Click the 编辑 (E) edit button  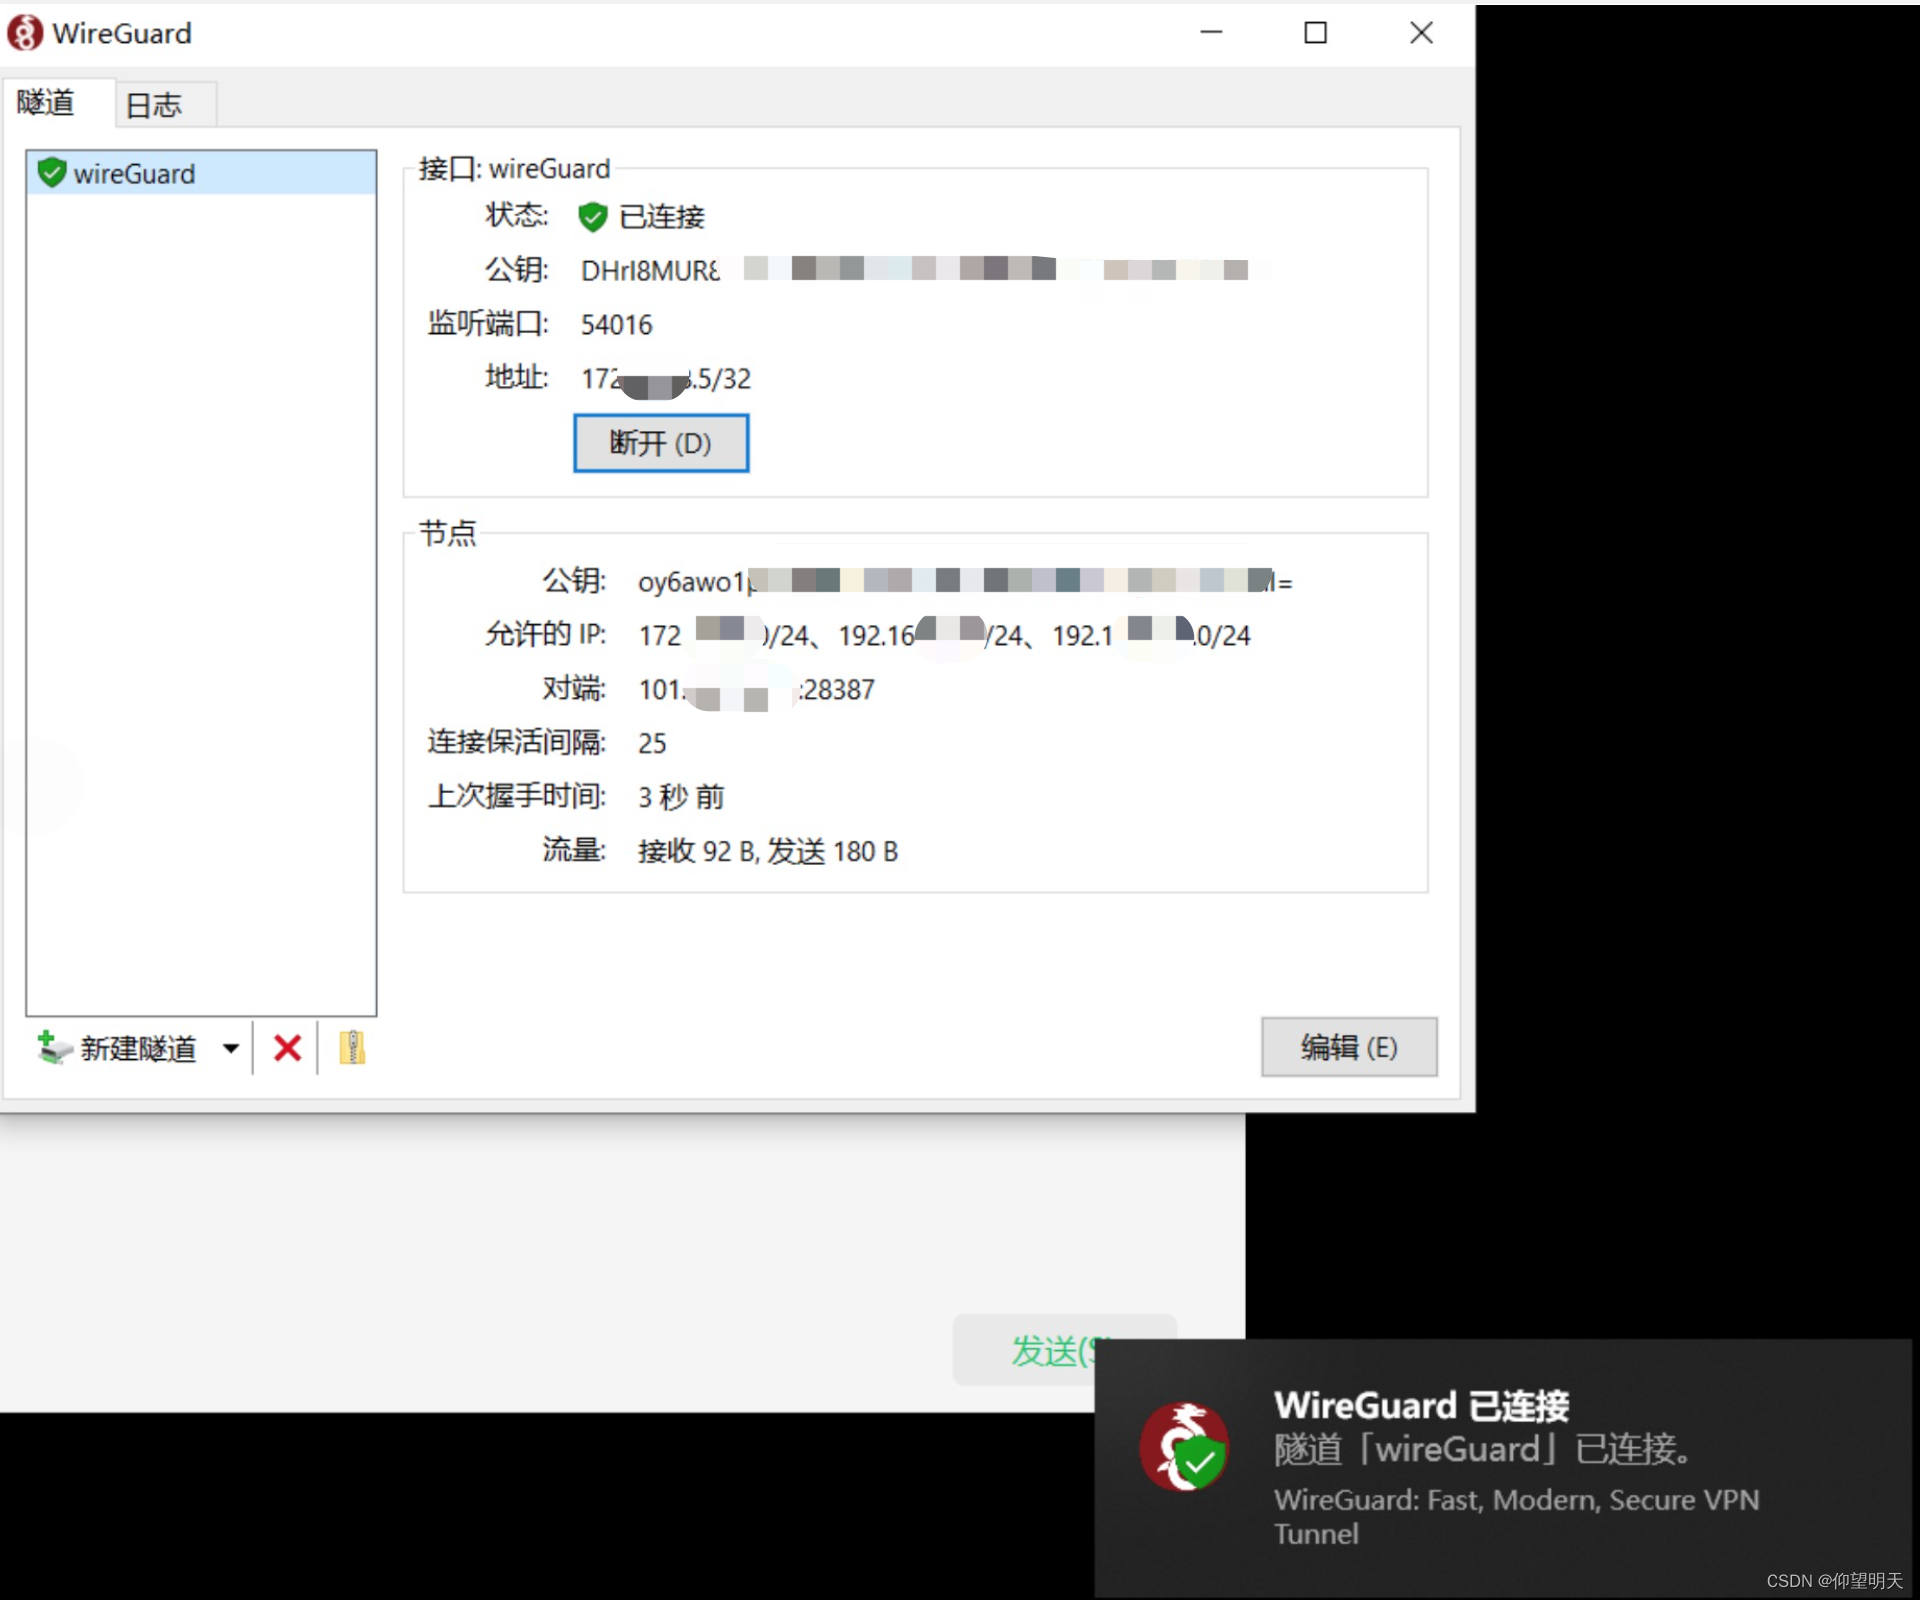1348,1047
